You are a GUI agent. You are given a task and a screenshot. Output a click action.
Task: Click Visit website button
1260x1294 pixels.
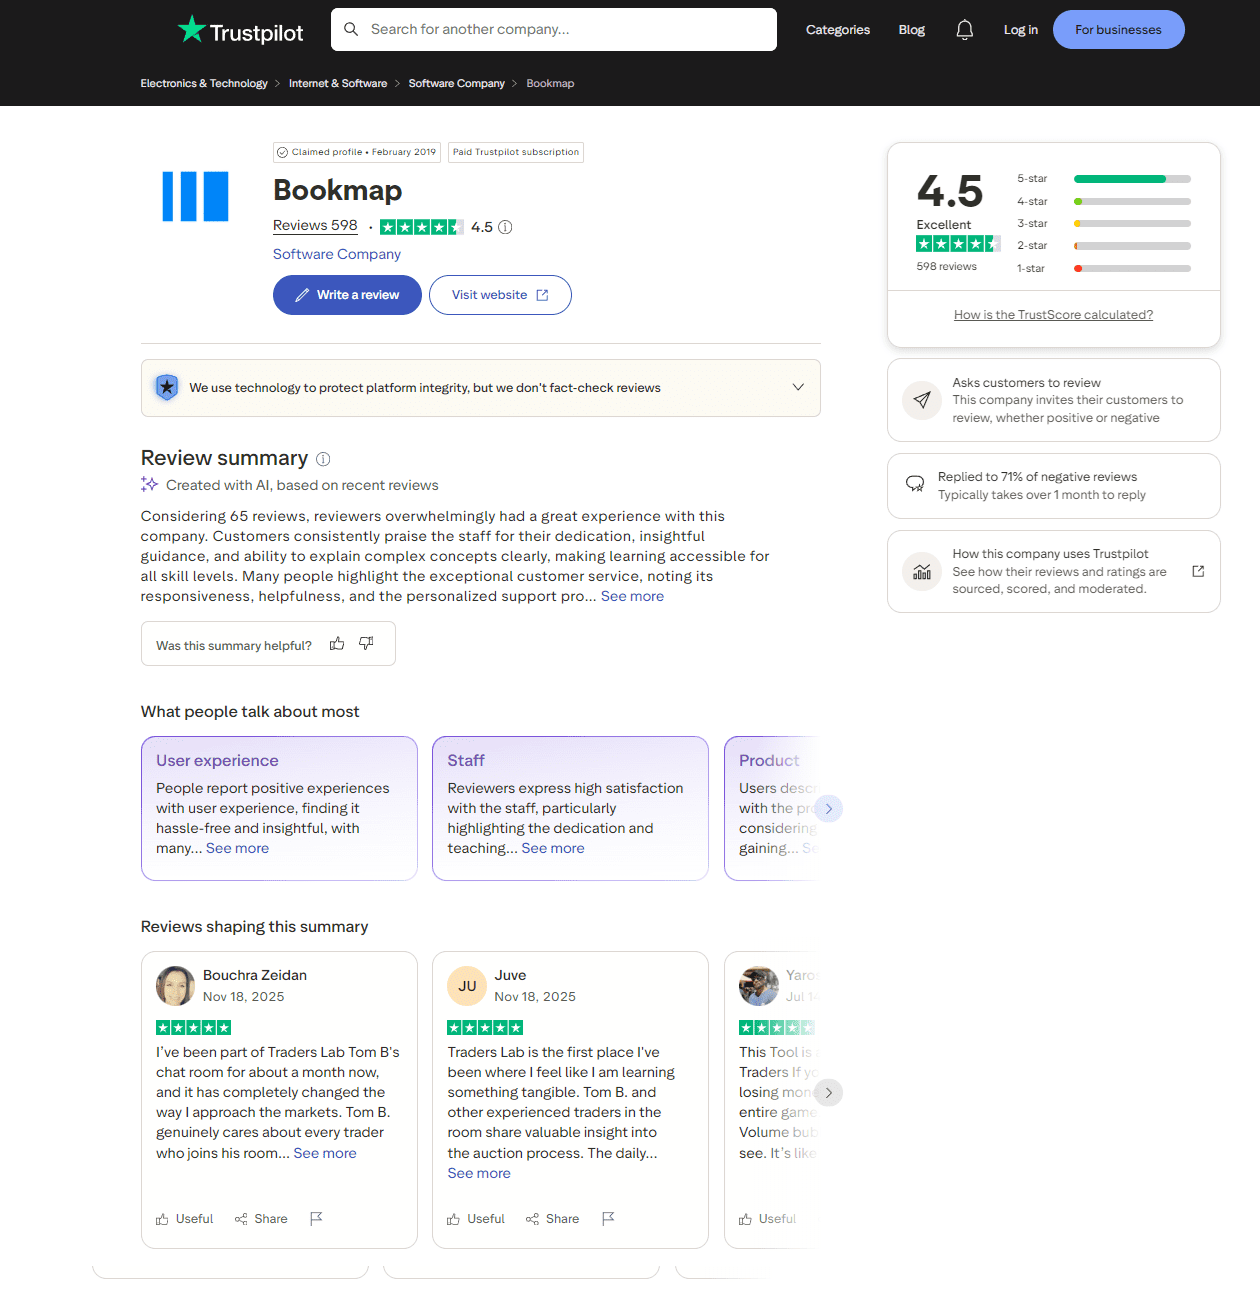500,295
